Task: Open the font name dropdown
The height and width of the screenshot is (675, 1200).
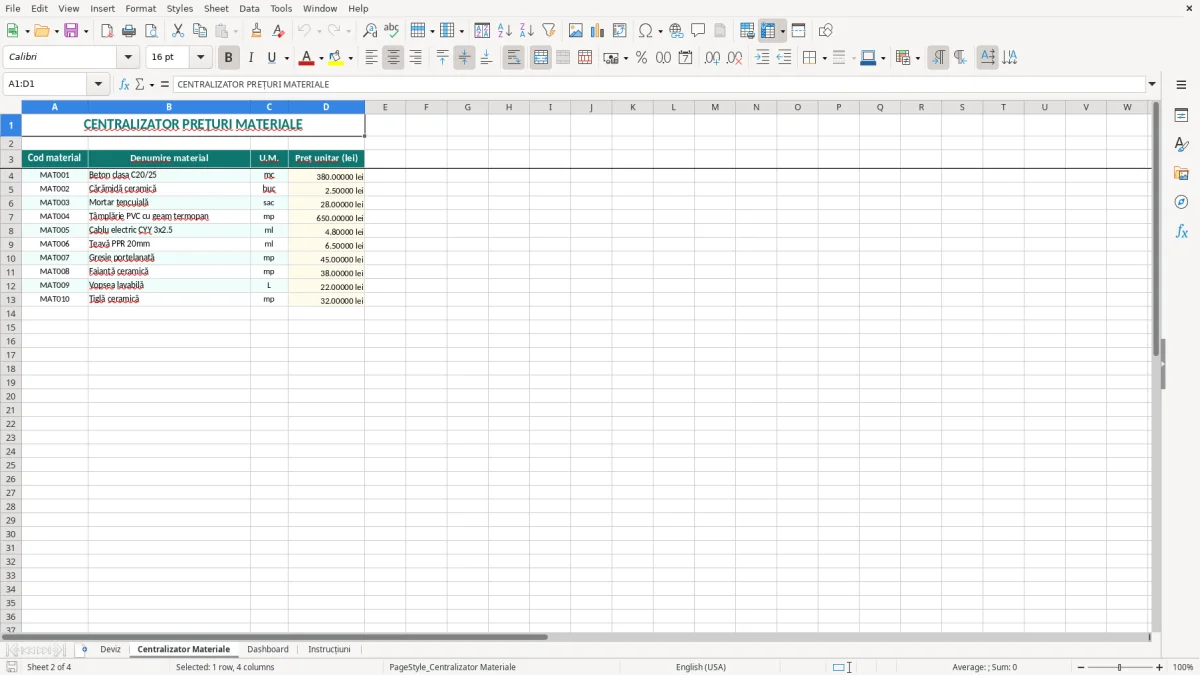Action: coord(128,58)
